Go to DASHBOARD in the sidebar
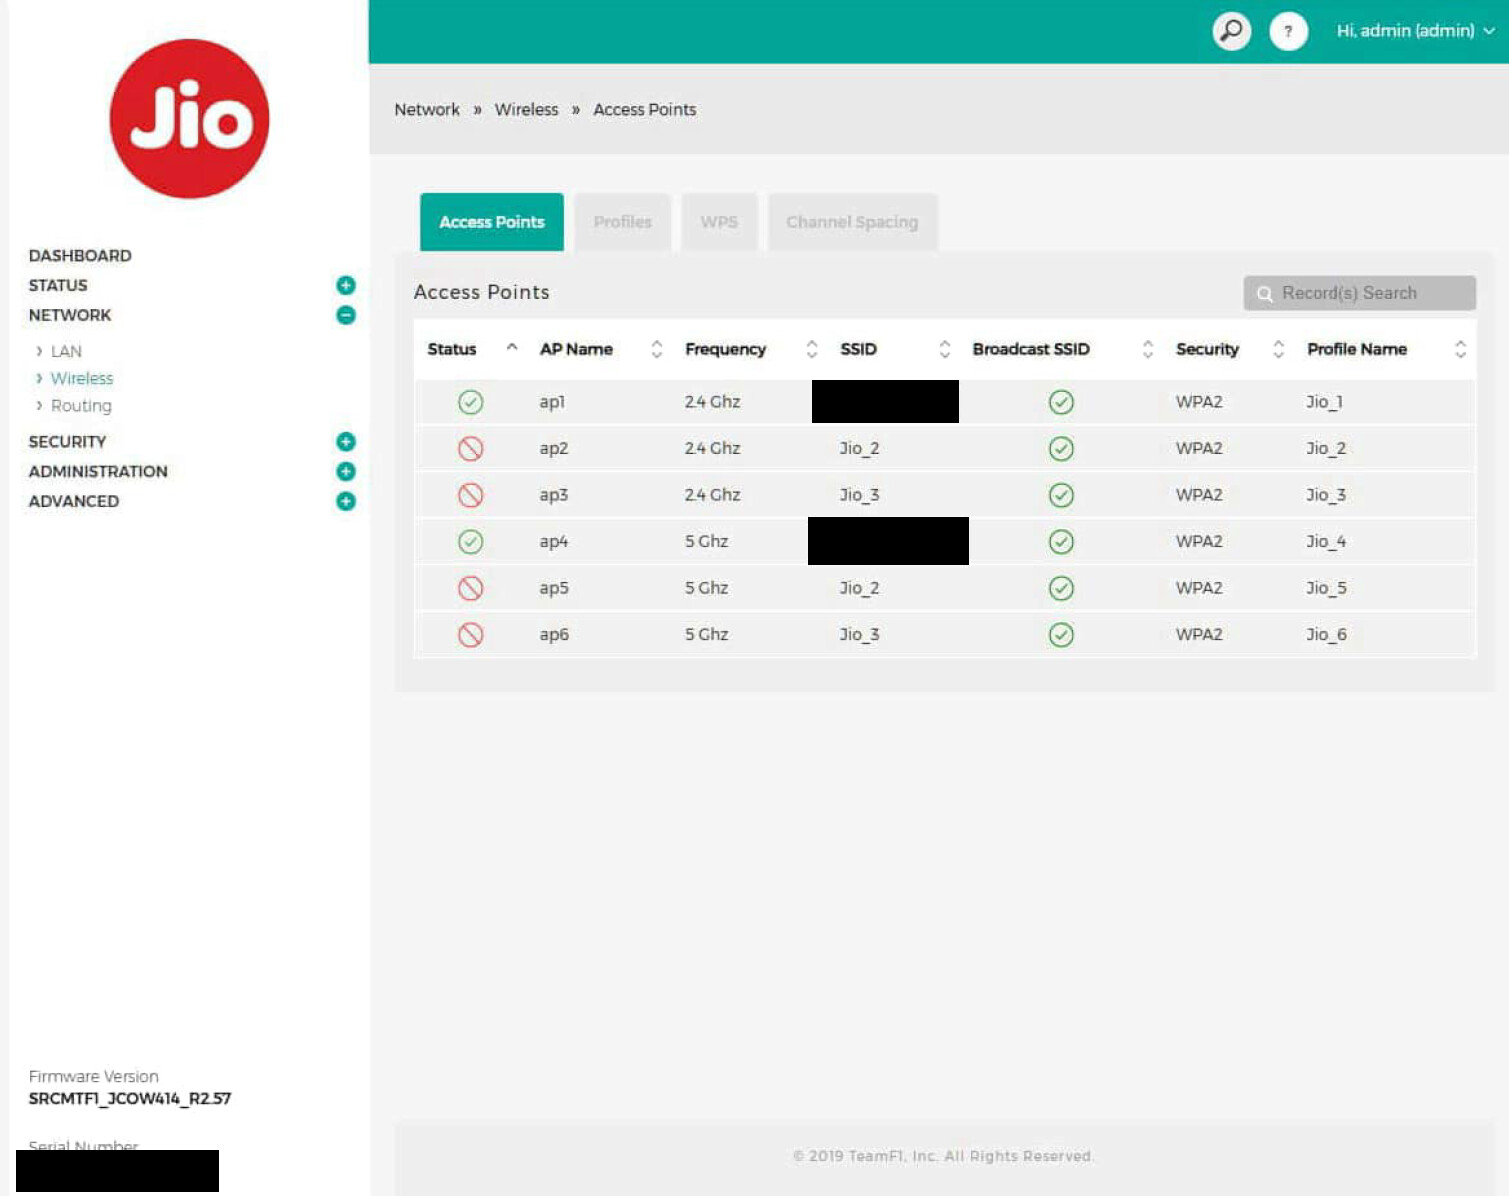The height and width of the screenshot is (1196, 1509). pos(80,256)
